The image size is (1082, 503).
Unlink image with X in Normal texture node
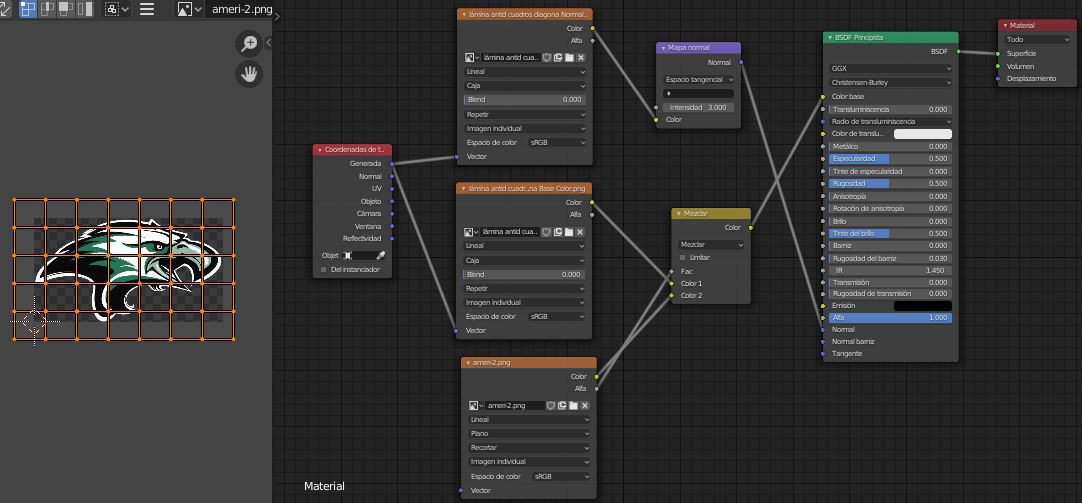[581, 58]
